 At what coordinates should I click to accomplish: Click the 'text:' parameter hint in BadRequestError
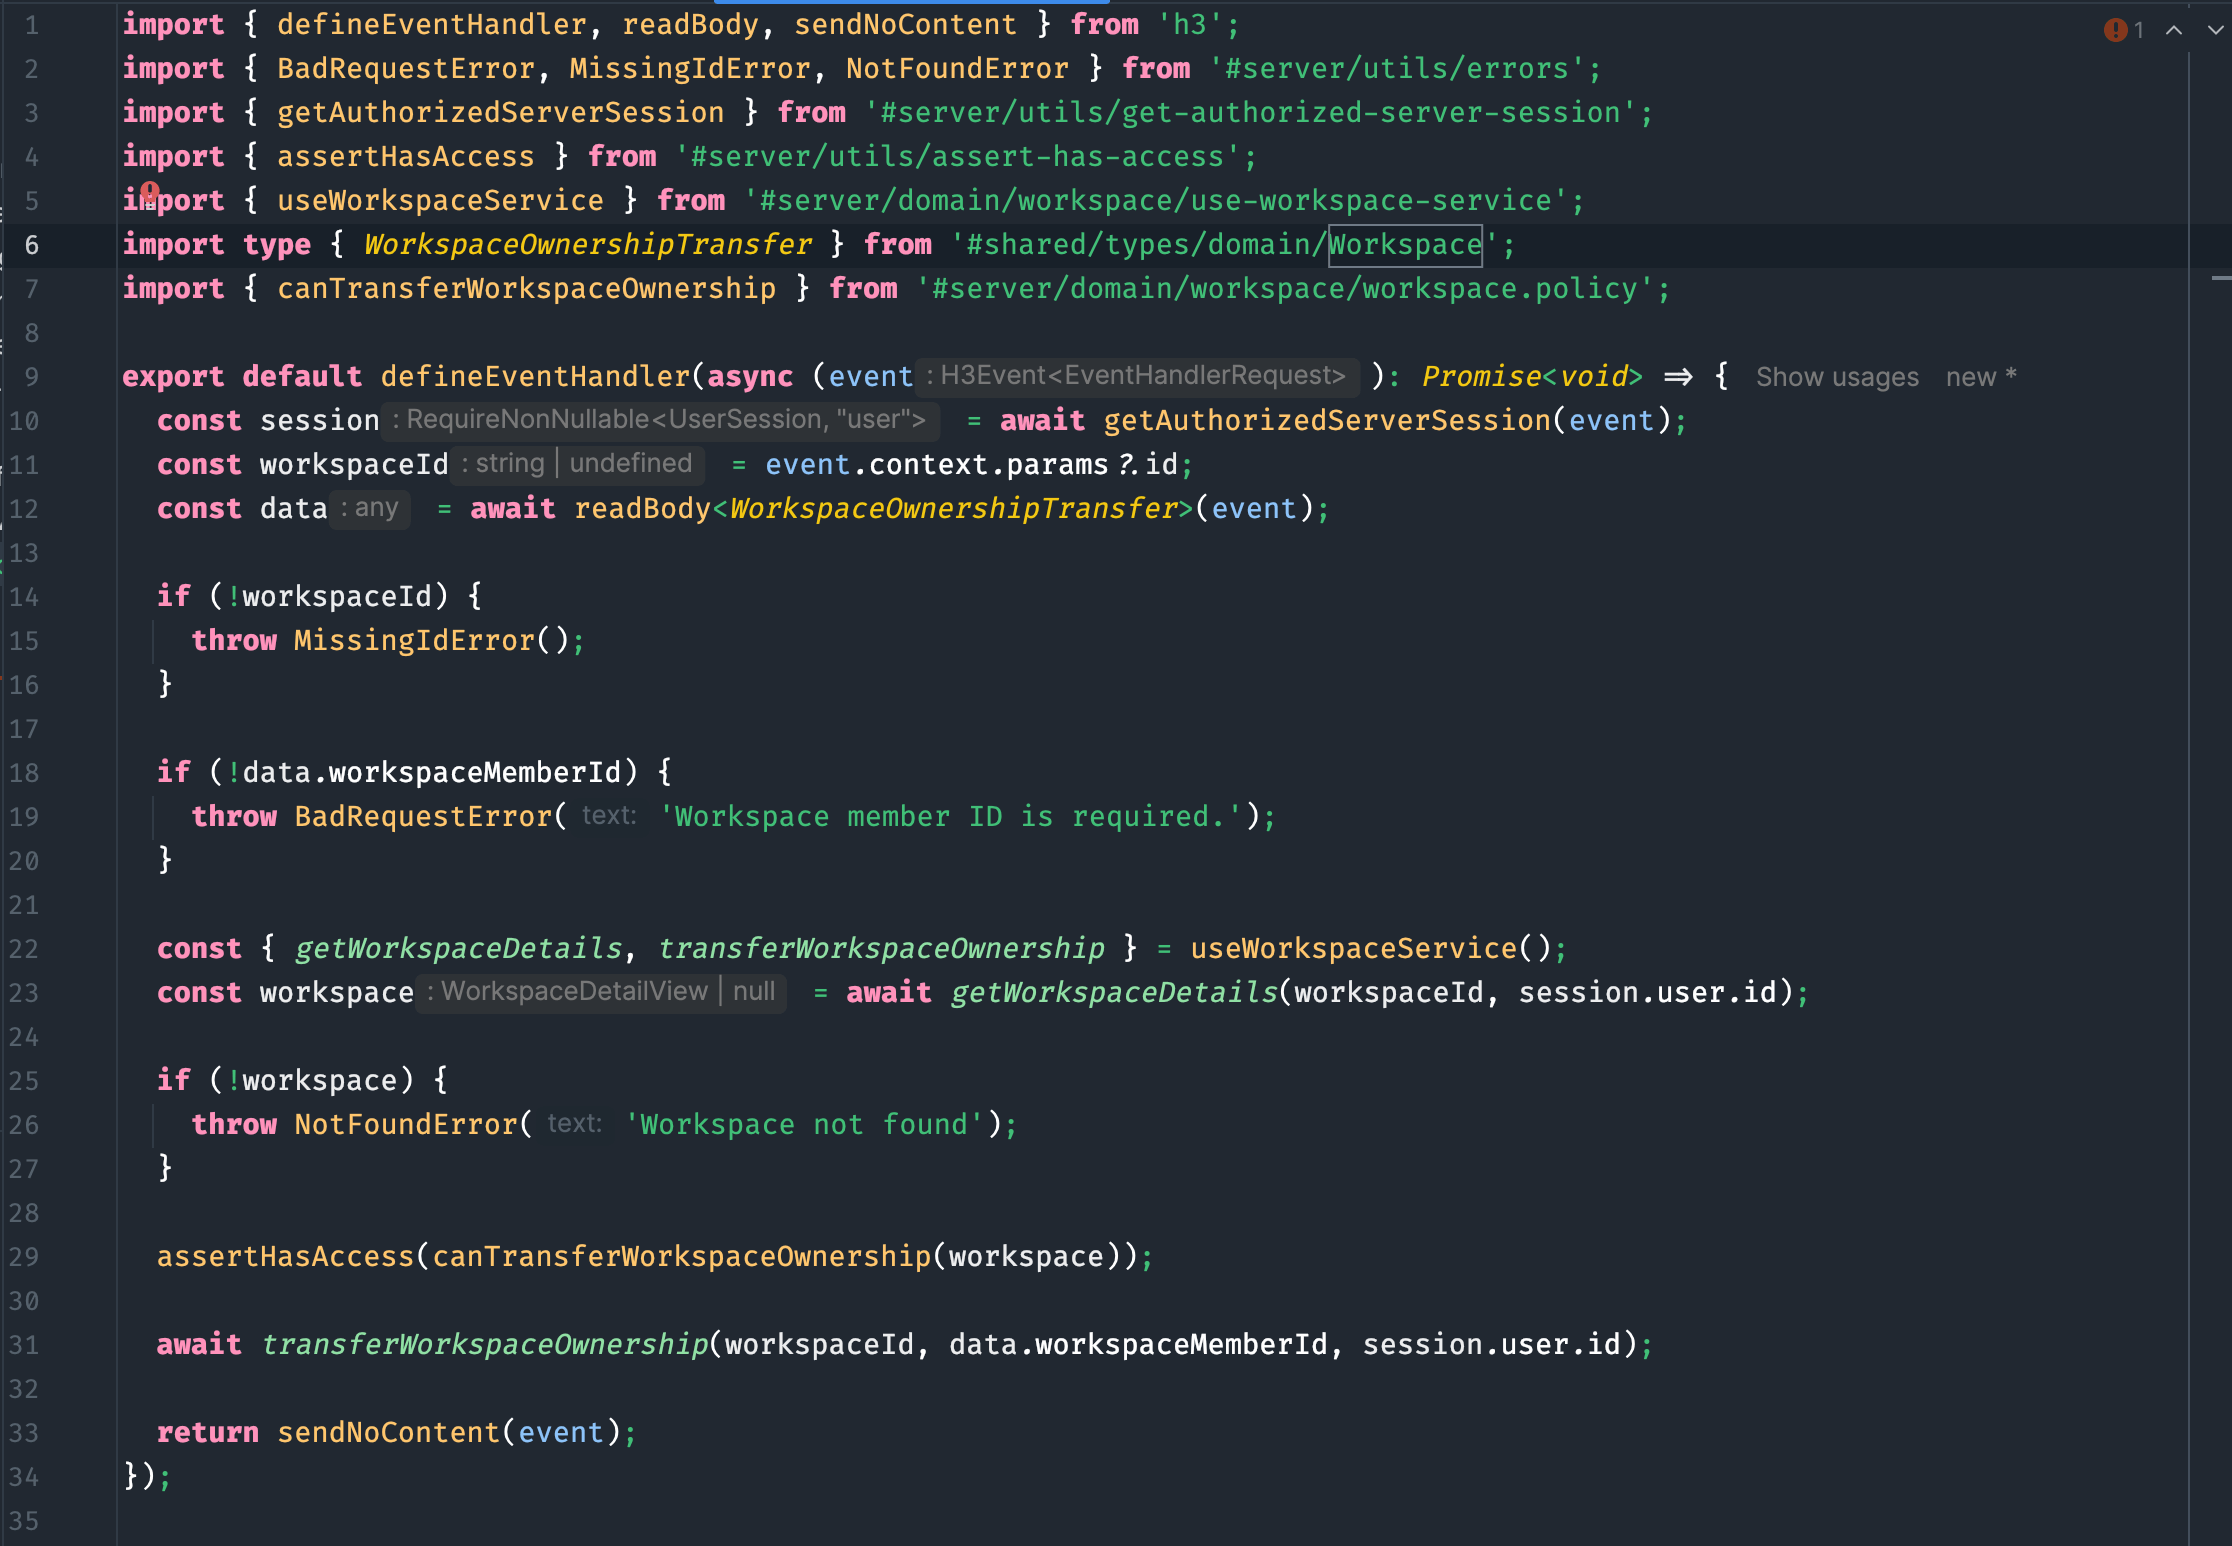pyautogui.click(x=609, y=816)
